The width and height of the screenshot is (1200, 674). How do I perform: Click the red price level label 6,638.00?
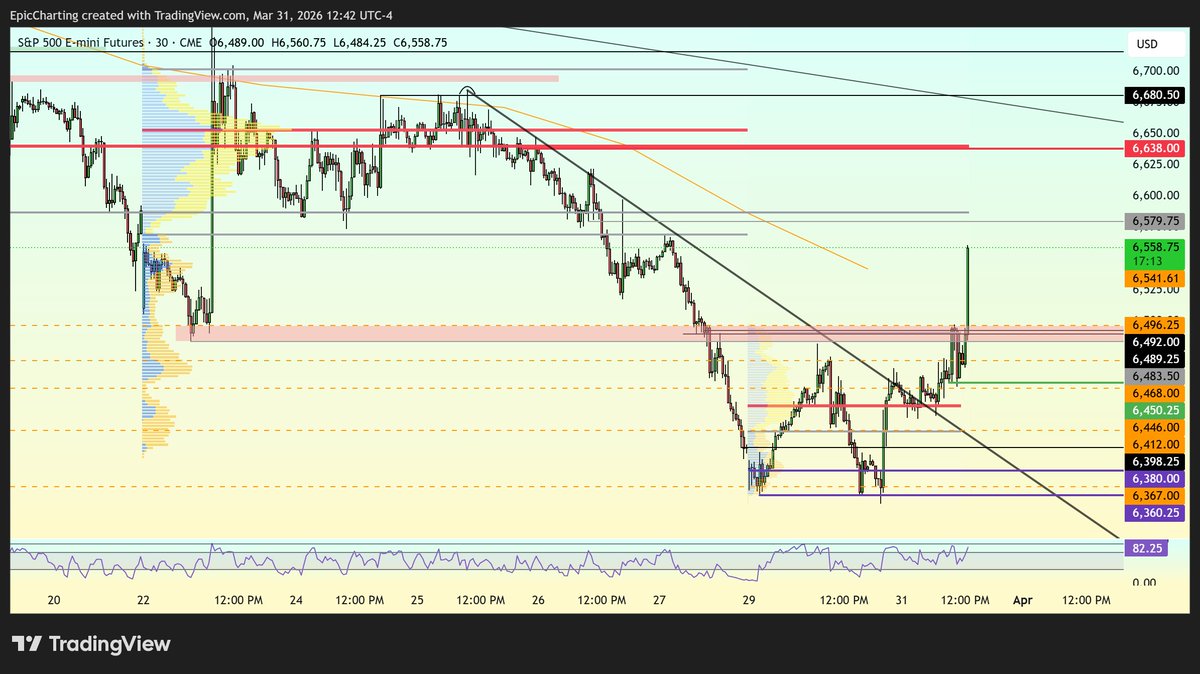click(1155, 148)
